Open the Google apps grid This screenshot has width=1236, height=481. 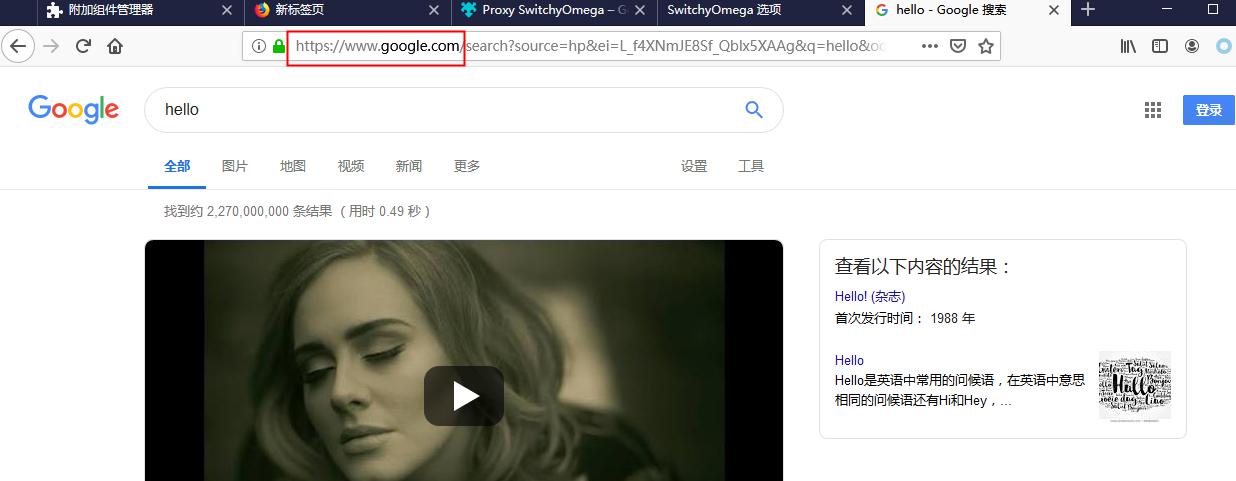pyautogui.click(x=1153, y=110)
